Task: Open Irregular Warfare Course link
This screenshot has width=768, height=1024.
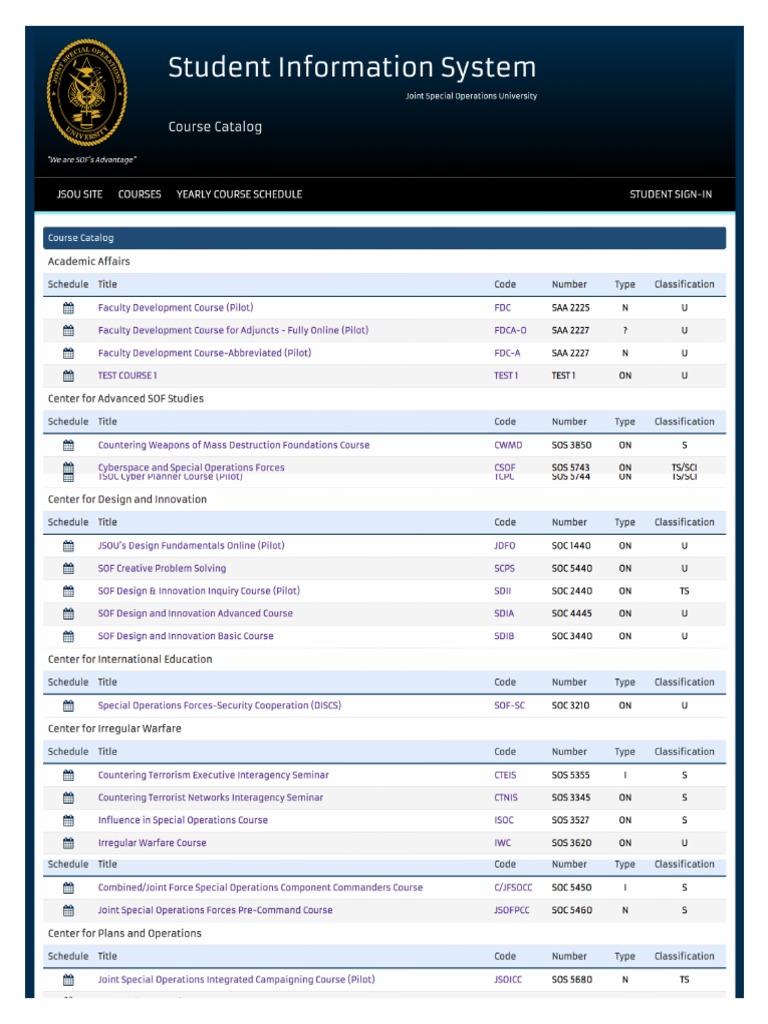Action: pyautogui.click(x=152, y=843)
